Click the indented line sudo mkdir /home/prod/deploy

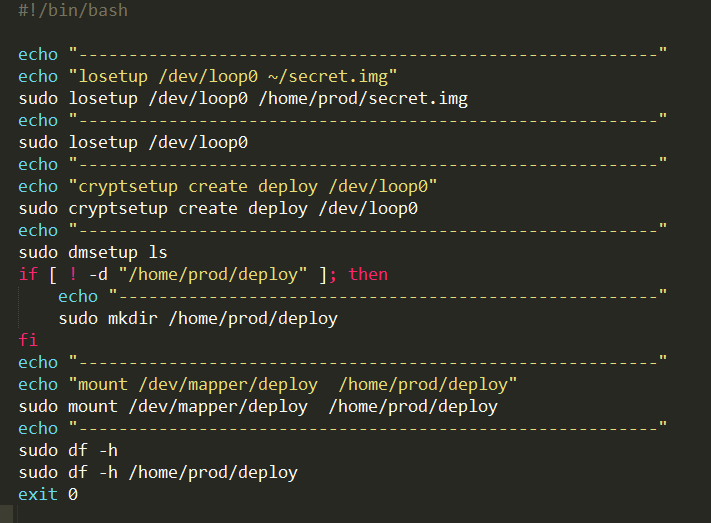click(198, 318)
